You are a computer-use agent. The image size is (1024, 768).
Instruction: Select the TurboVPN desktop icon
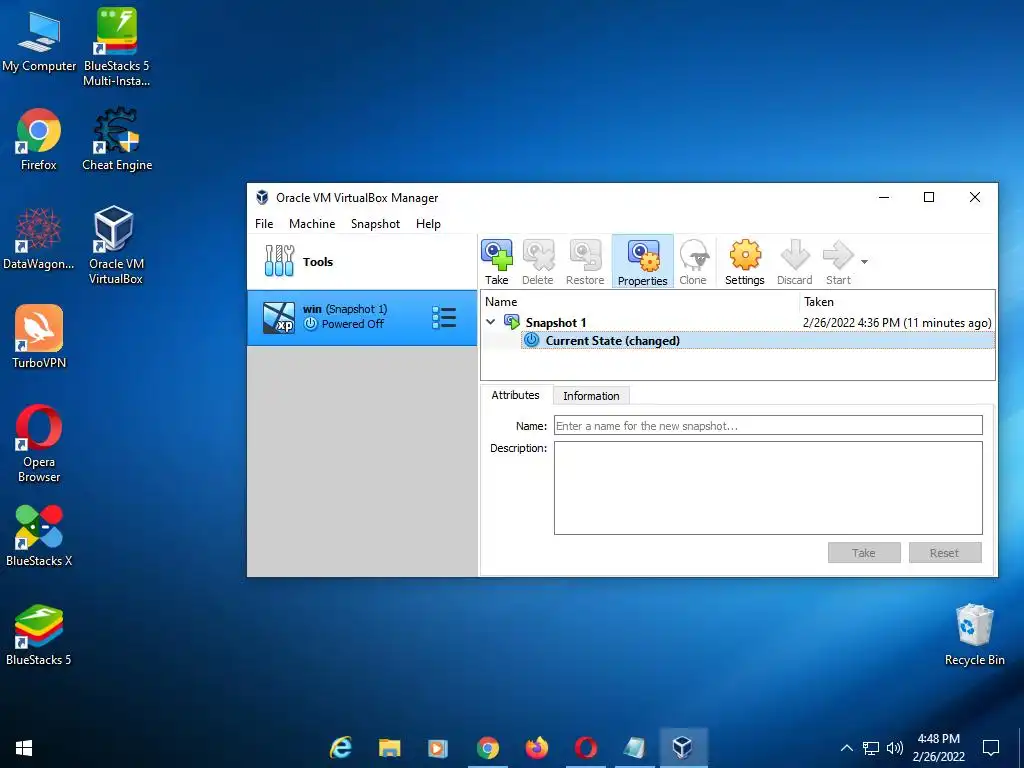[39, 337]
